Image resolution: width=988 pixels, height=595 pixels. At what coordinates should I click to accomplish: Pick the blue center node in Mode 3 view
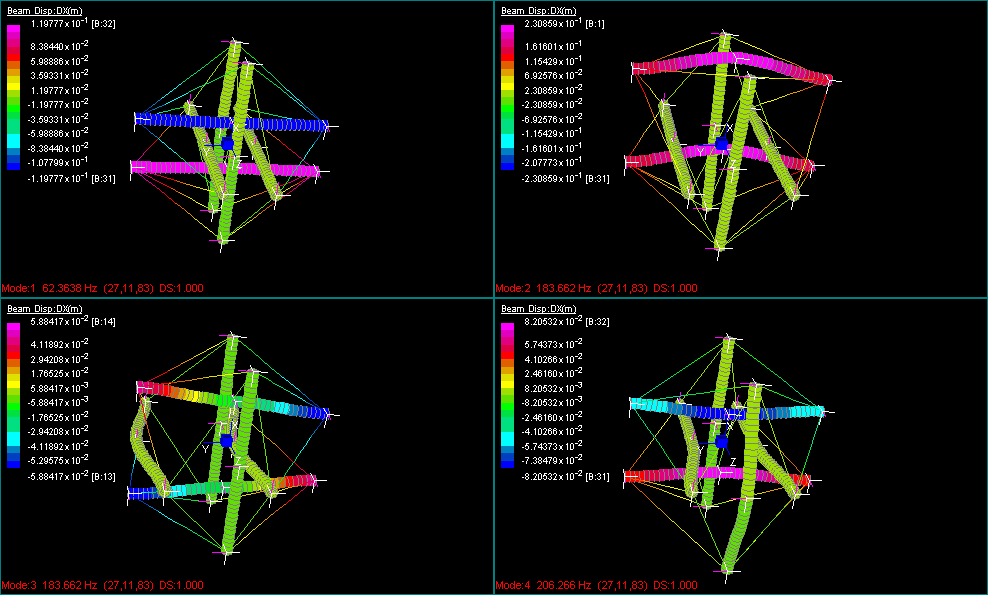point(227,440)
